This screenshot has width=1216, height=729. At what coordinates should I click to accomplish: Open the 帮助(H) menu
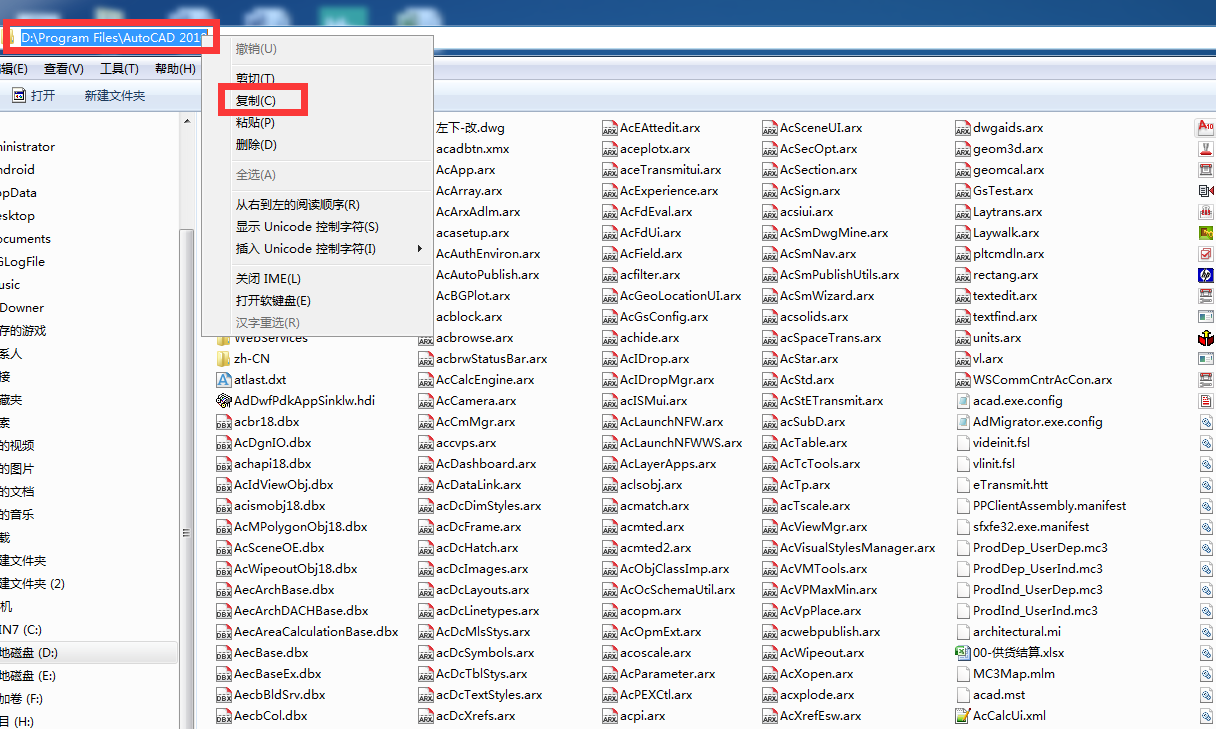[x=175, y=69]
